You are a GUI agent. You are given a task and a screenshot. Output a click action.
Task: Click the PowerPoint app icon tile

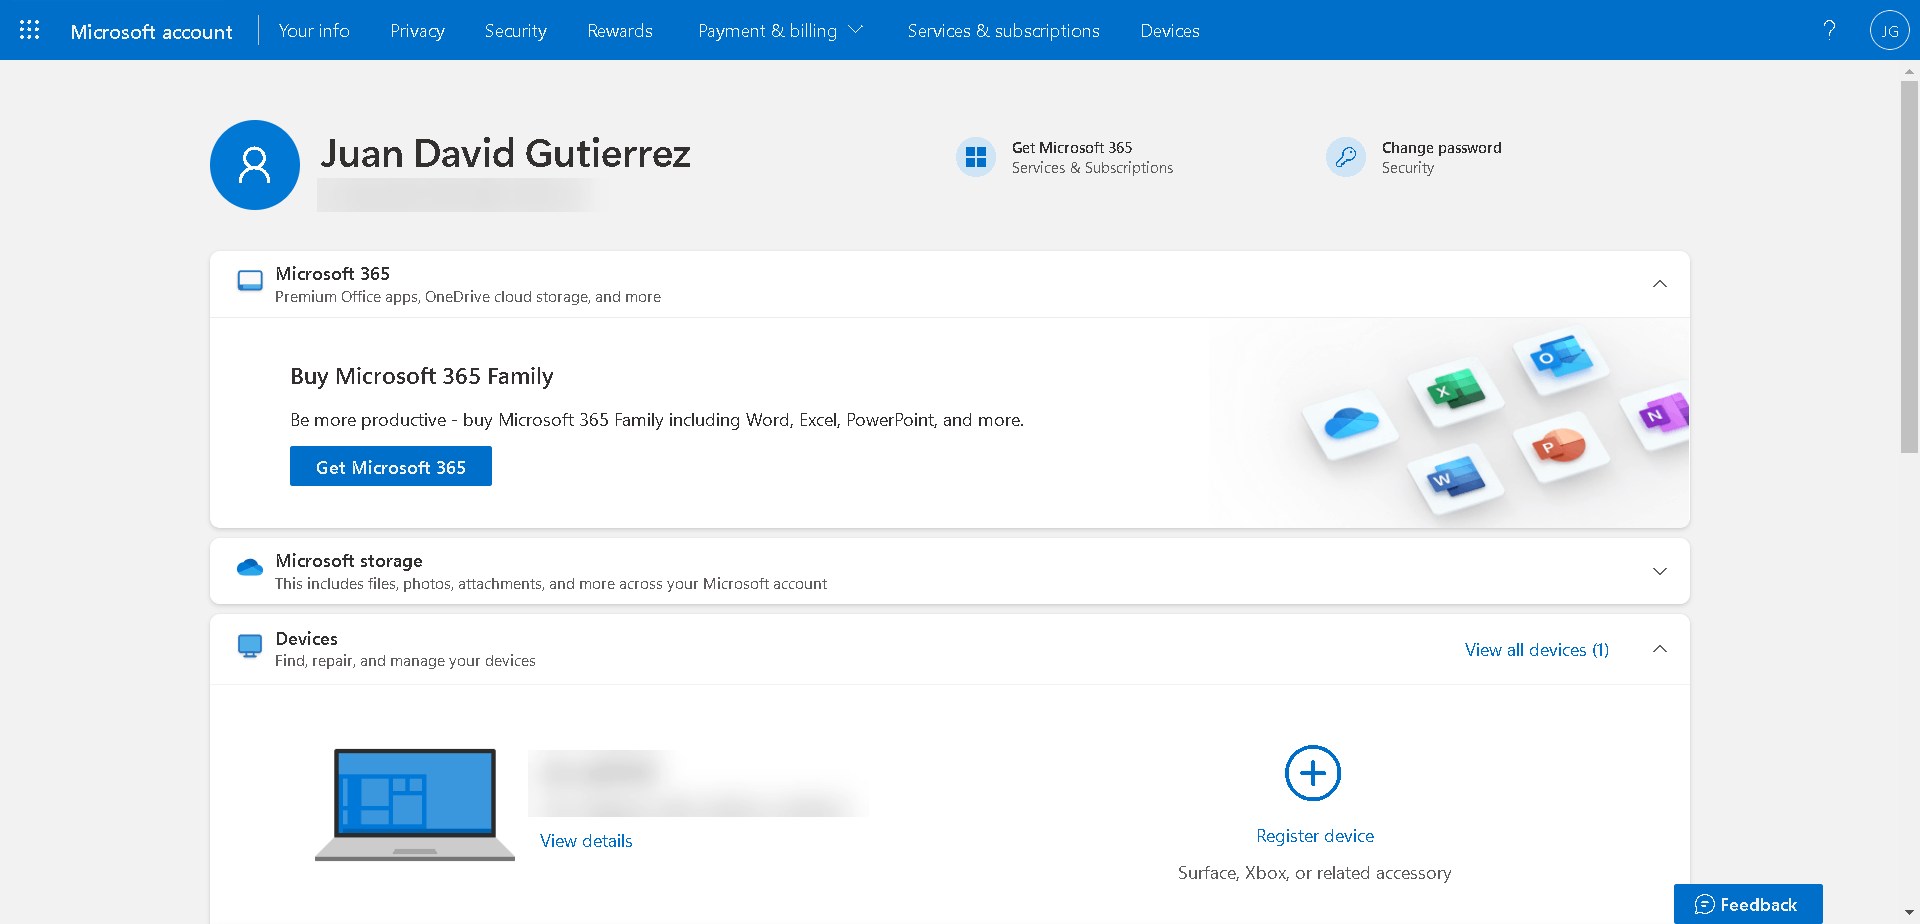[x=1562, y=446]
